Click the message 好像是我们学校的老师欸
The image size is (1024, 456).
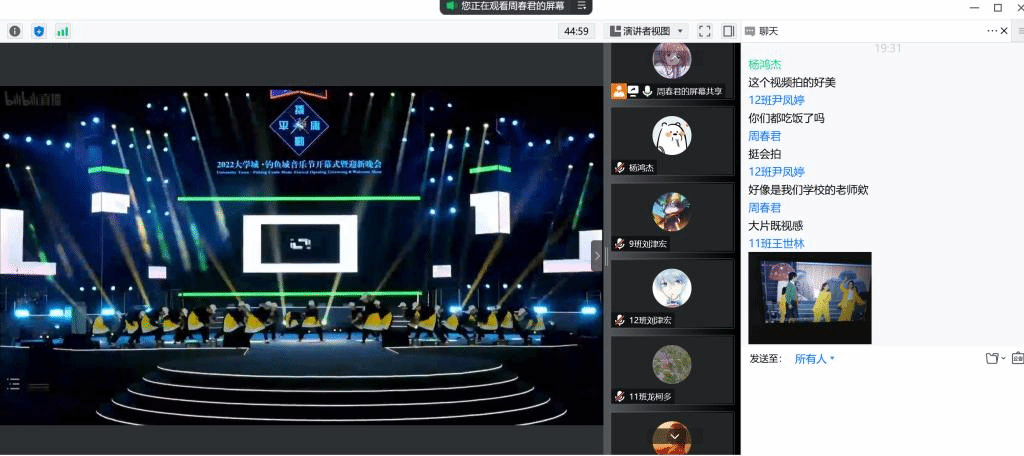808,190
